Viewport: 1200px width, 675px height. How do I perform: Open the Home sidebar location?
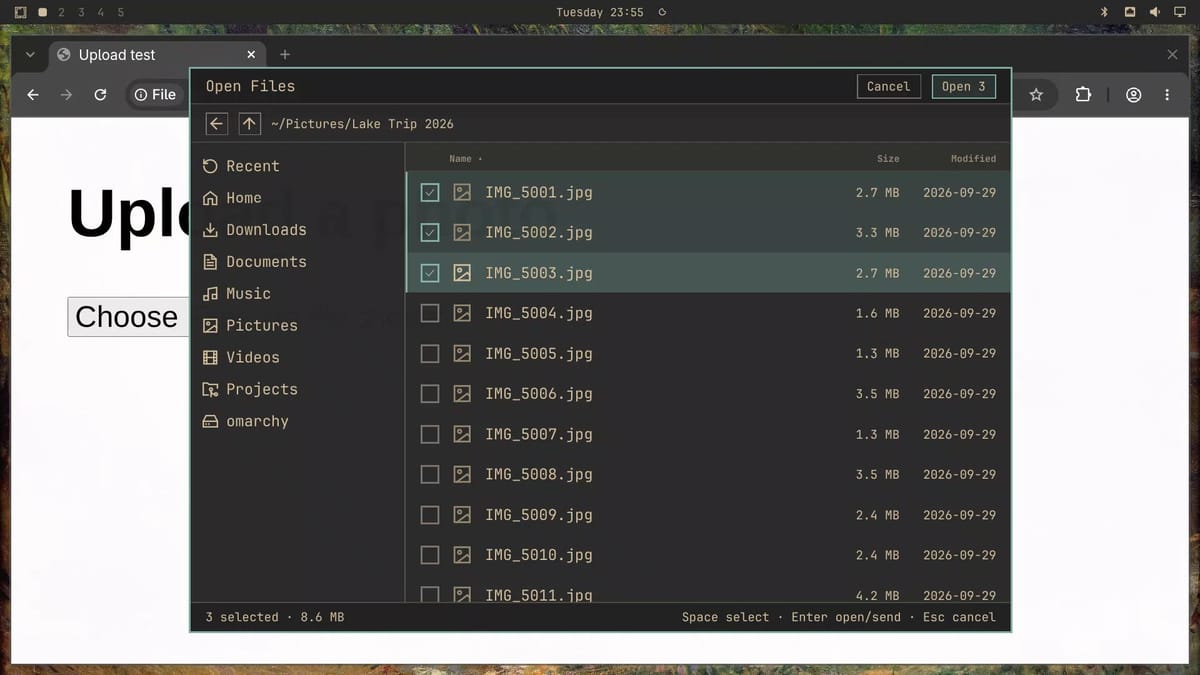pyautogui.click(x=231, y=198)
